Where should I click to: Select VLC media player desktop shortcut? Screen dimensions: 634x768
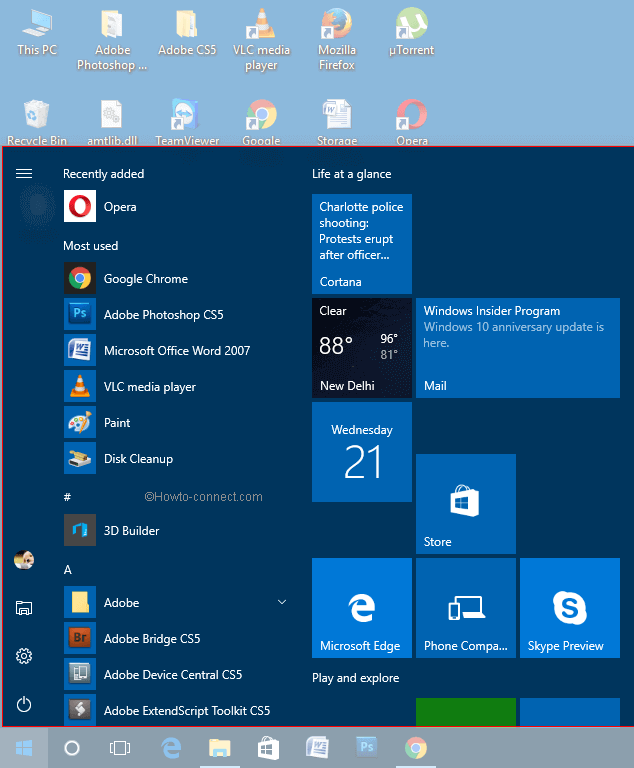[262, 40]
